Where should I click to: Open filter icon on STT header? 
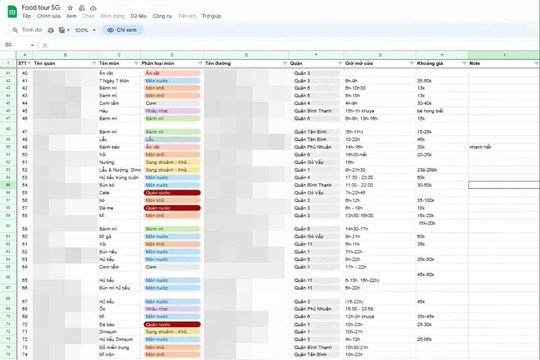click(x=29, y=63)
